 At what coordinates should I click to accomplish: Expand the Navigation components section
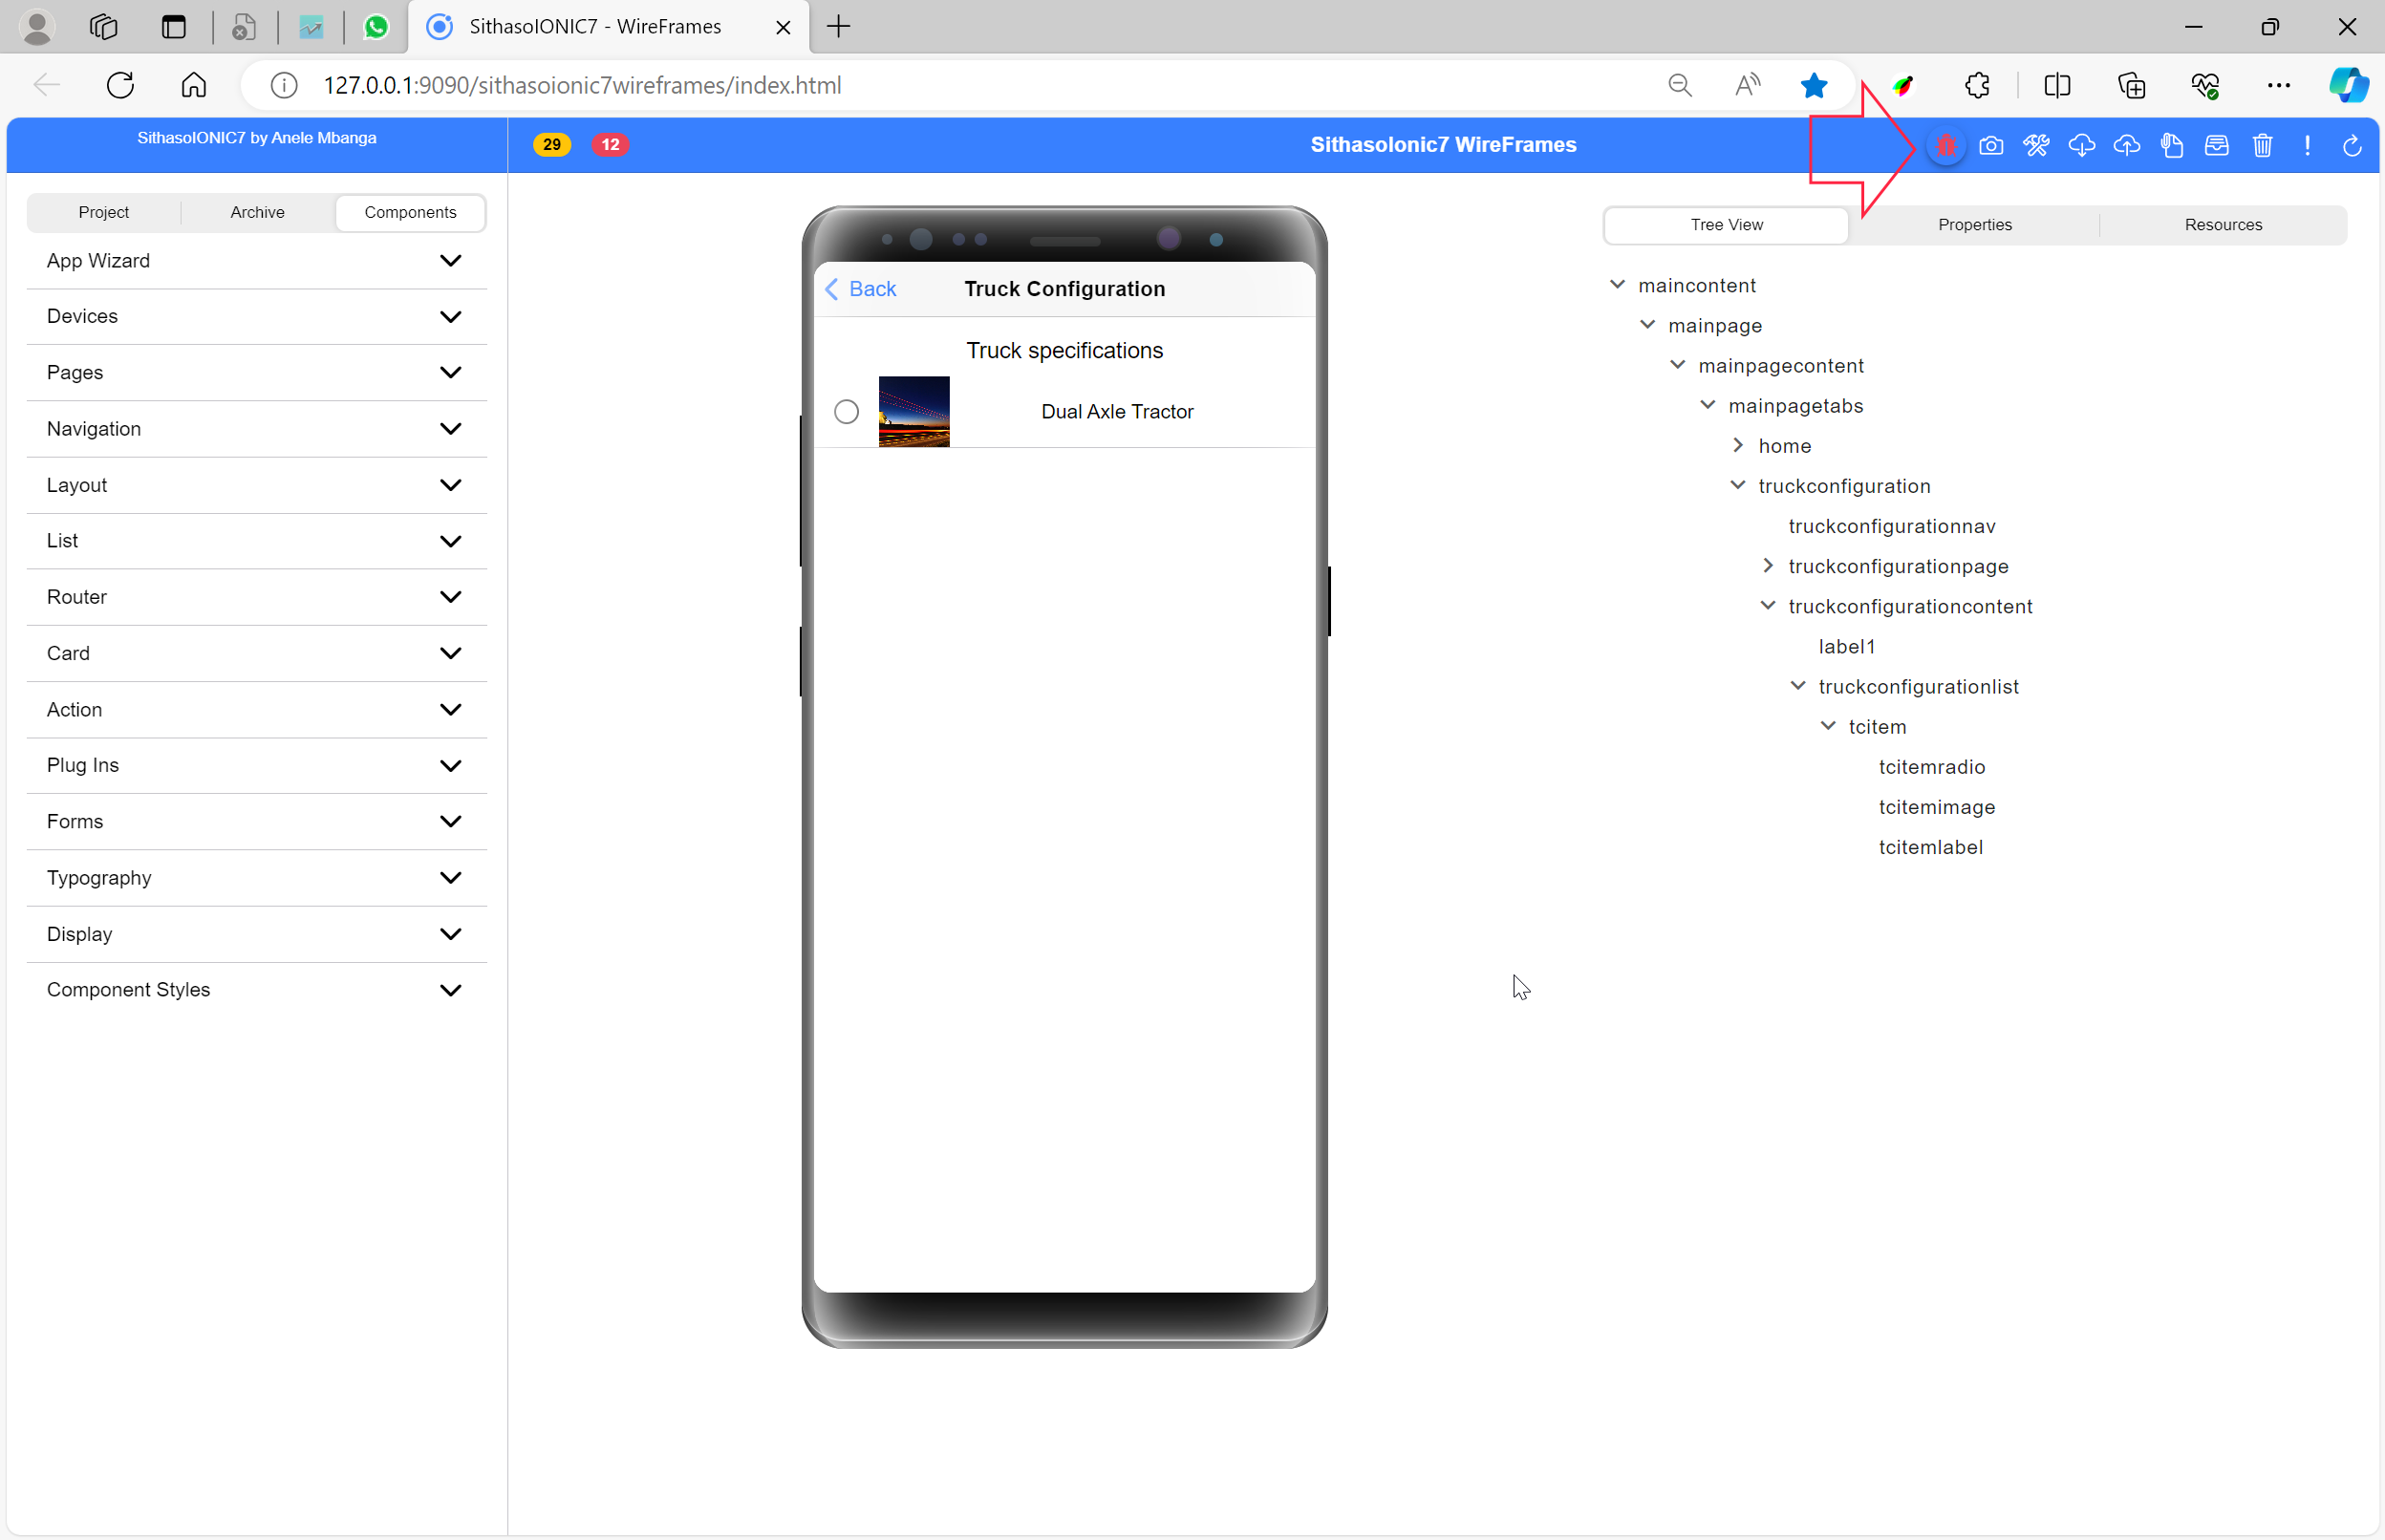(256, 429)
